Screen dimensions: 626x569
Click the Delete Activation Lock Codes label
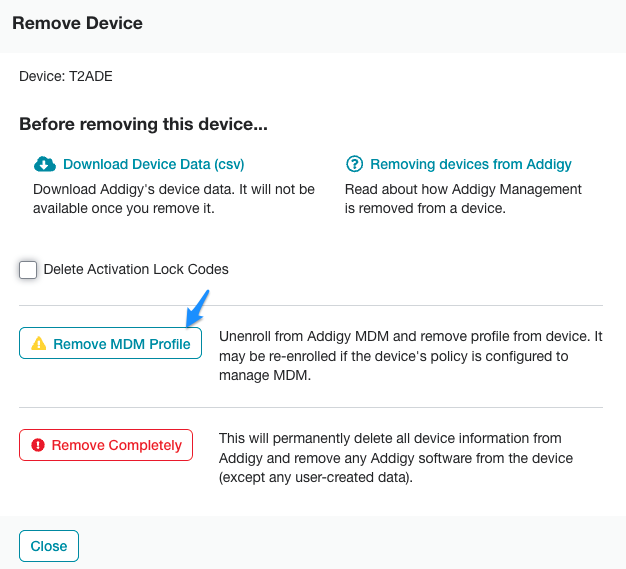pos(136,269)
